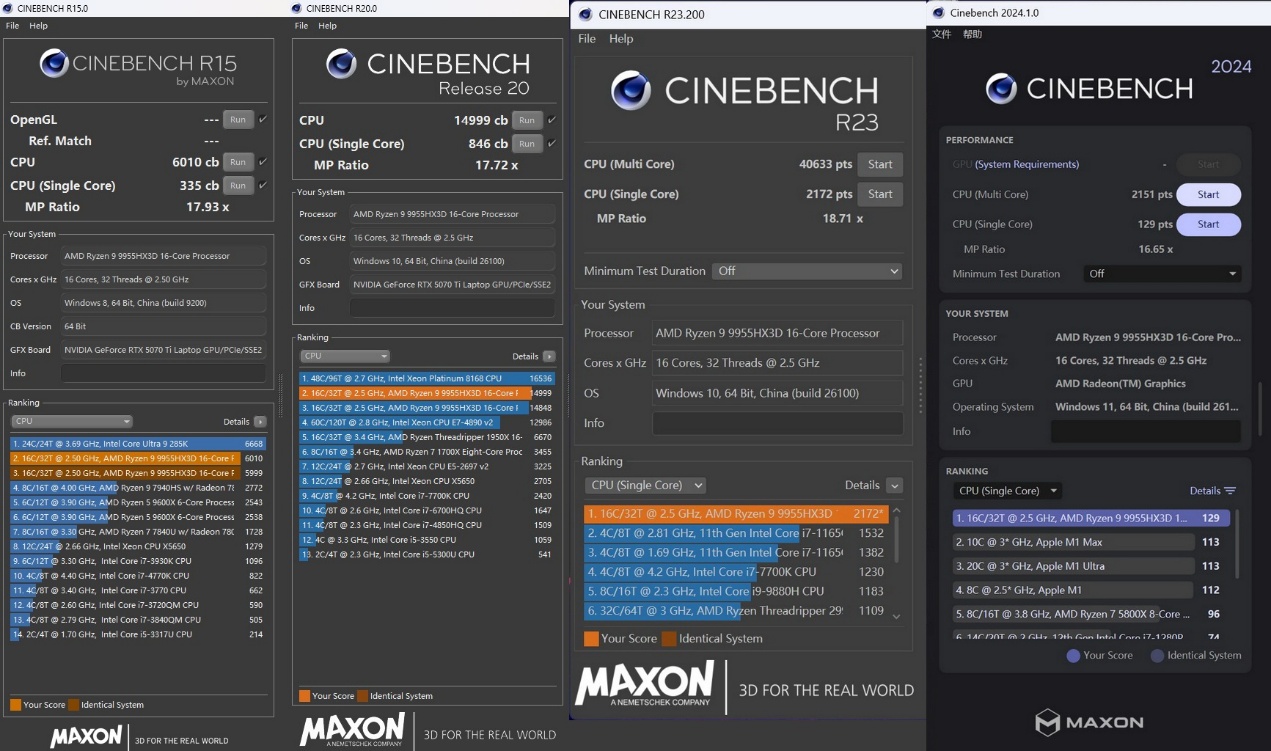Toggle the OpenGL test checkbox in R15
1271x751 pixels.
point(262,119)
